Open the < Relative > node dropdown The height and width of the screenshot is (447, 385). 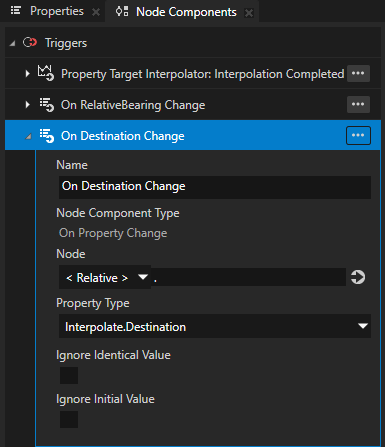click(x=105, y=277)
